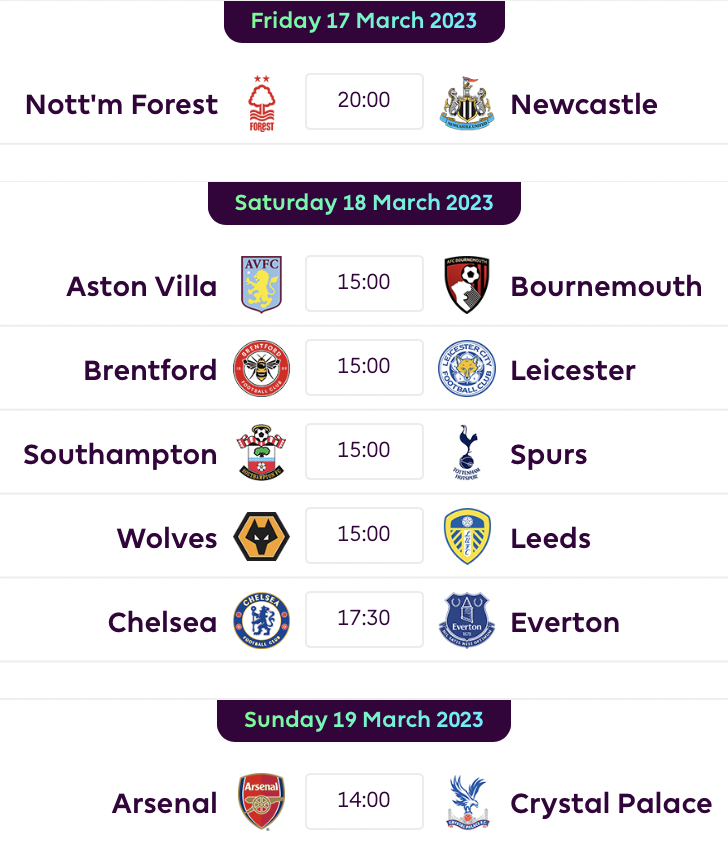Open the 20:00 Forest v Newcastle kickoff box
Image resolution: width=728 pixels, height=842 pixels.
click(364, 101)
